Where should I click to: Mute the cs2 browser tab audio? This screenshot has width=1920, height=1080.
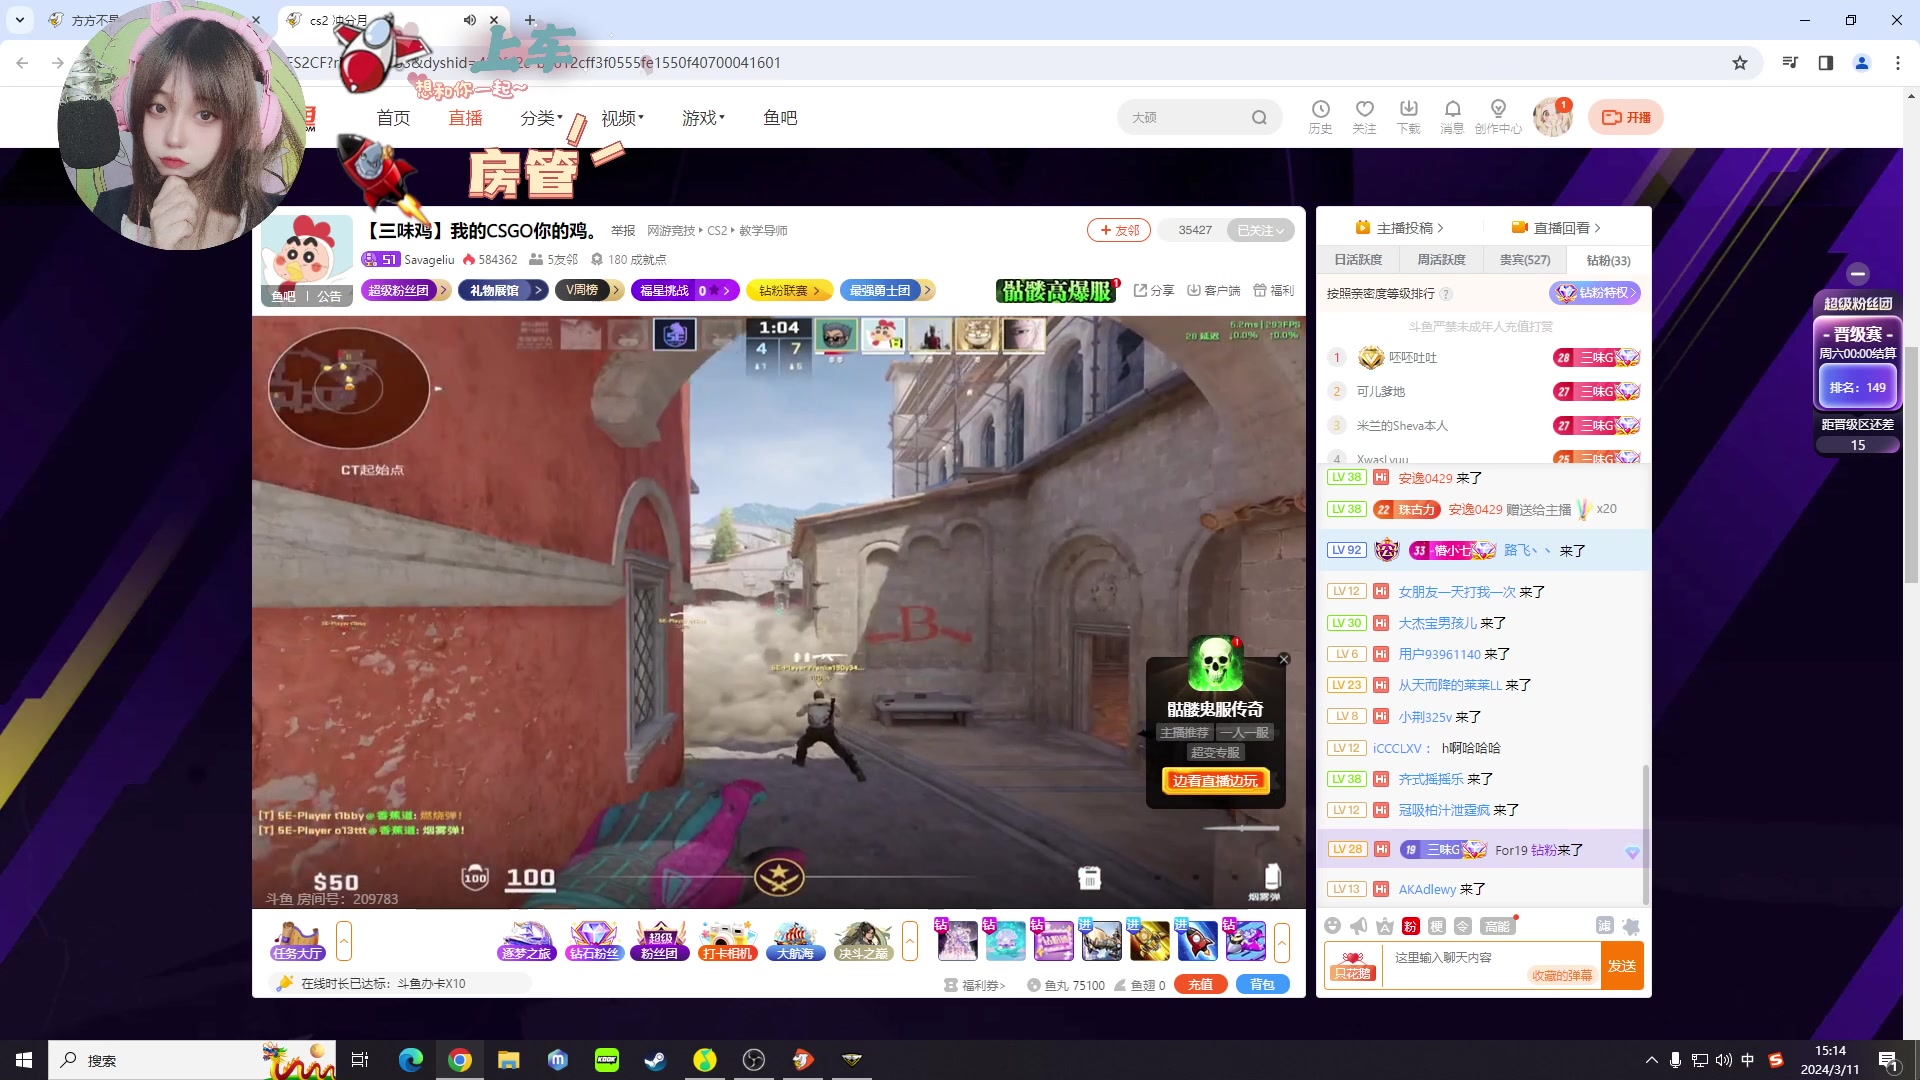(x=469, y=20)
